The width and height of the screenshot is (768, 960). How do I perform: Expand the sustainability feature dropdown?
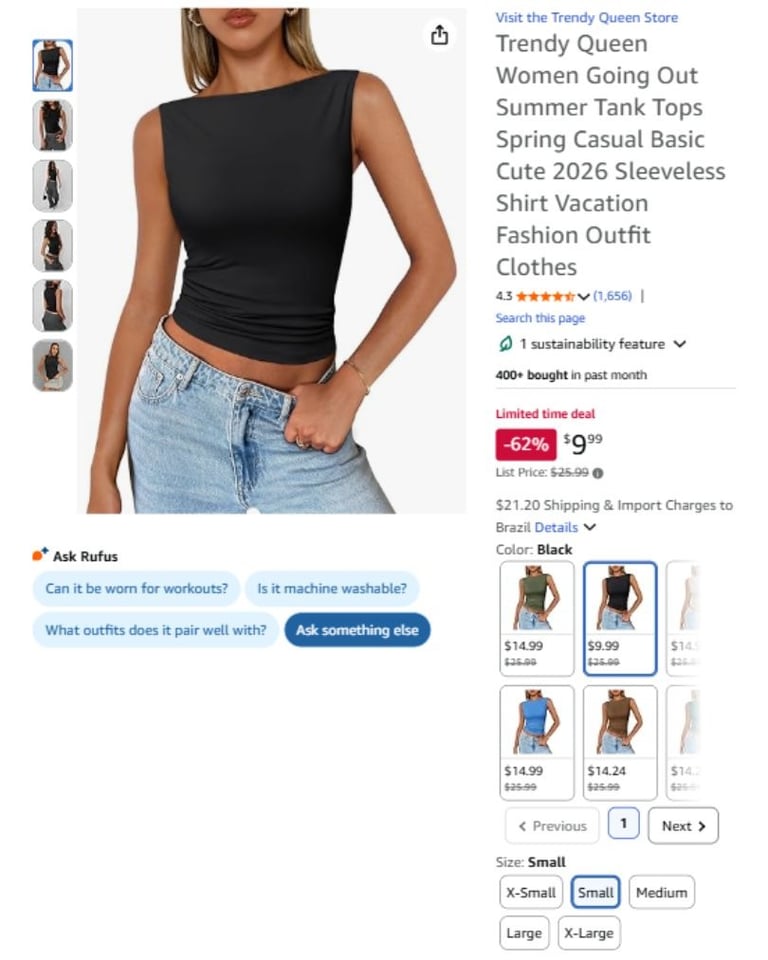(x=680, y=344)
